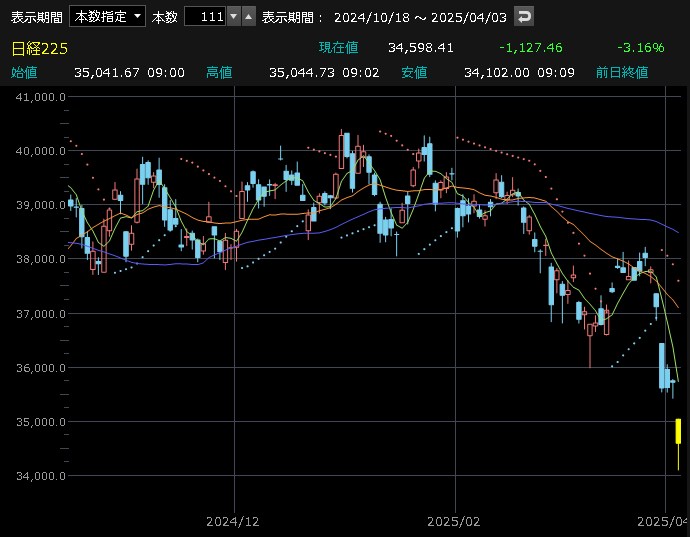Image resolution: width=690 pixels, height=537 pixels.
Task: Click the 始値 label
Action: pyautogui.click(x=24, y=73)
